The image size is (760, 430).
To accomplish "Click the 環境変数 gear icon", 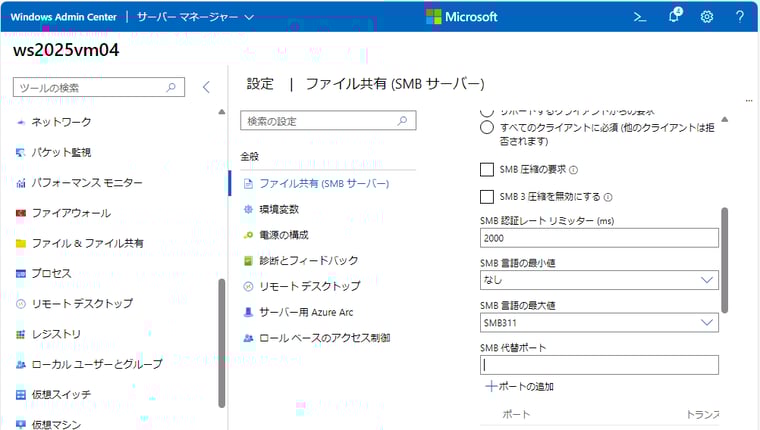I will (x=248, y=209).
